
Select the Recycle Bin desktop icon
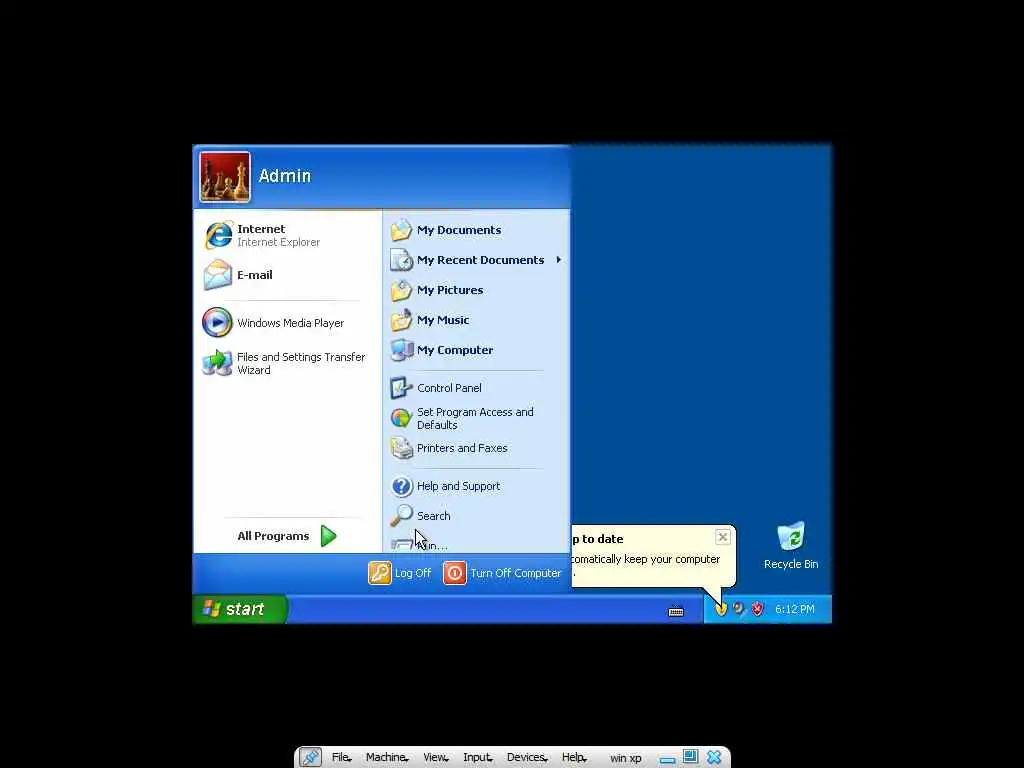(x=791, y=546)
